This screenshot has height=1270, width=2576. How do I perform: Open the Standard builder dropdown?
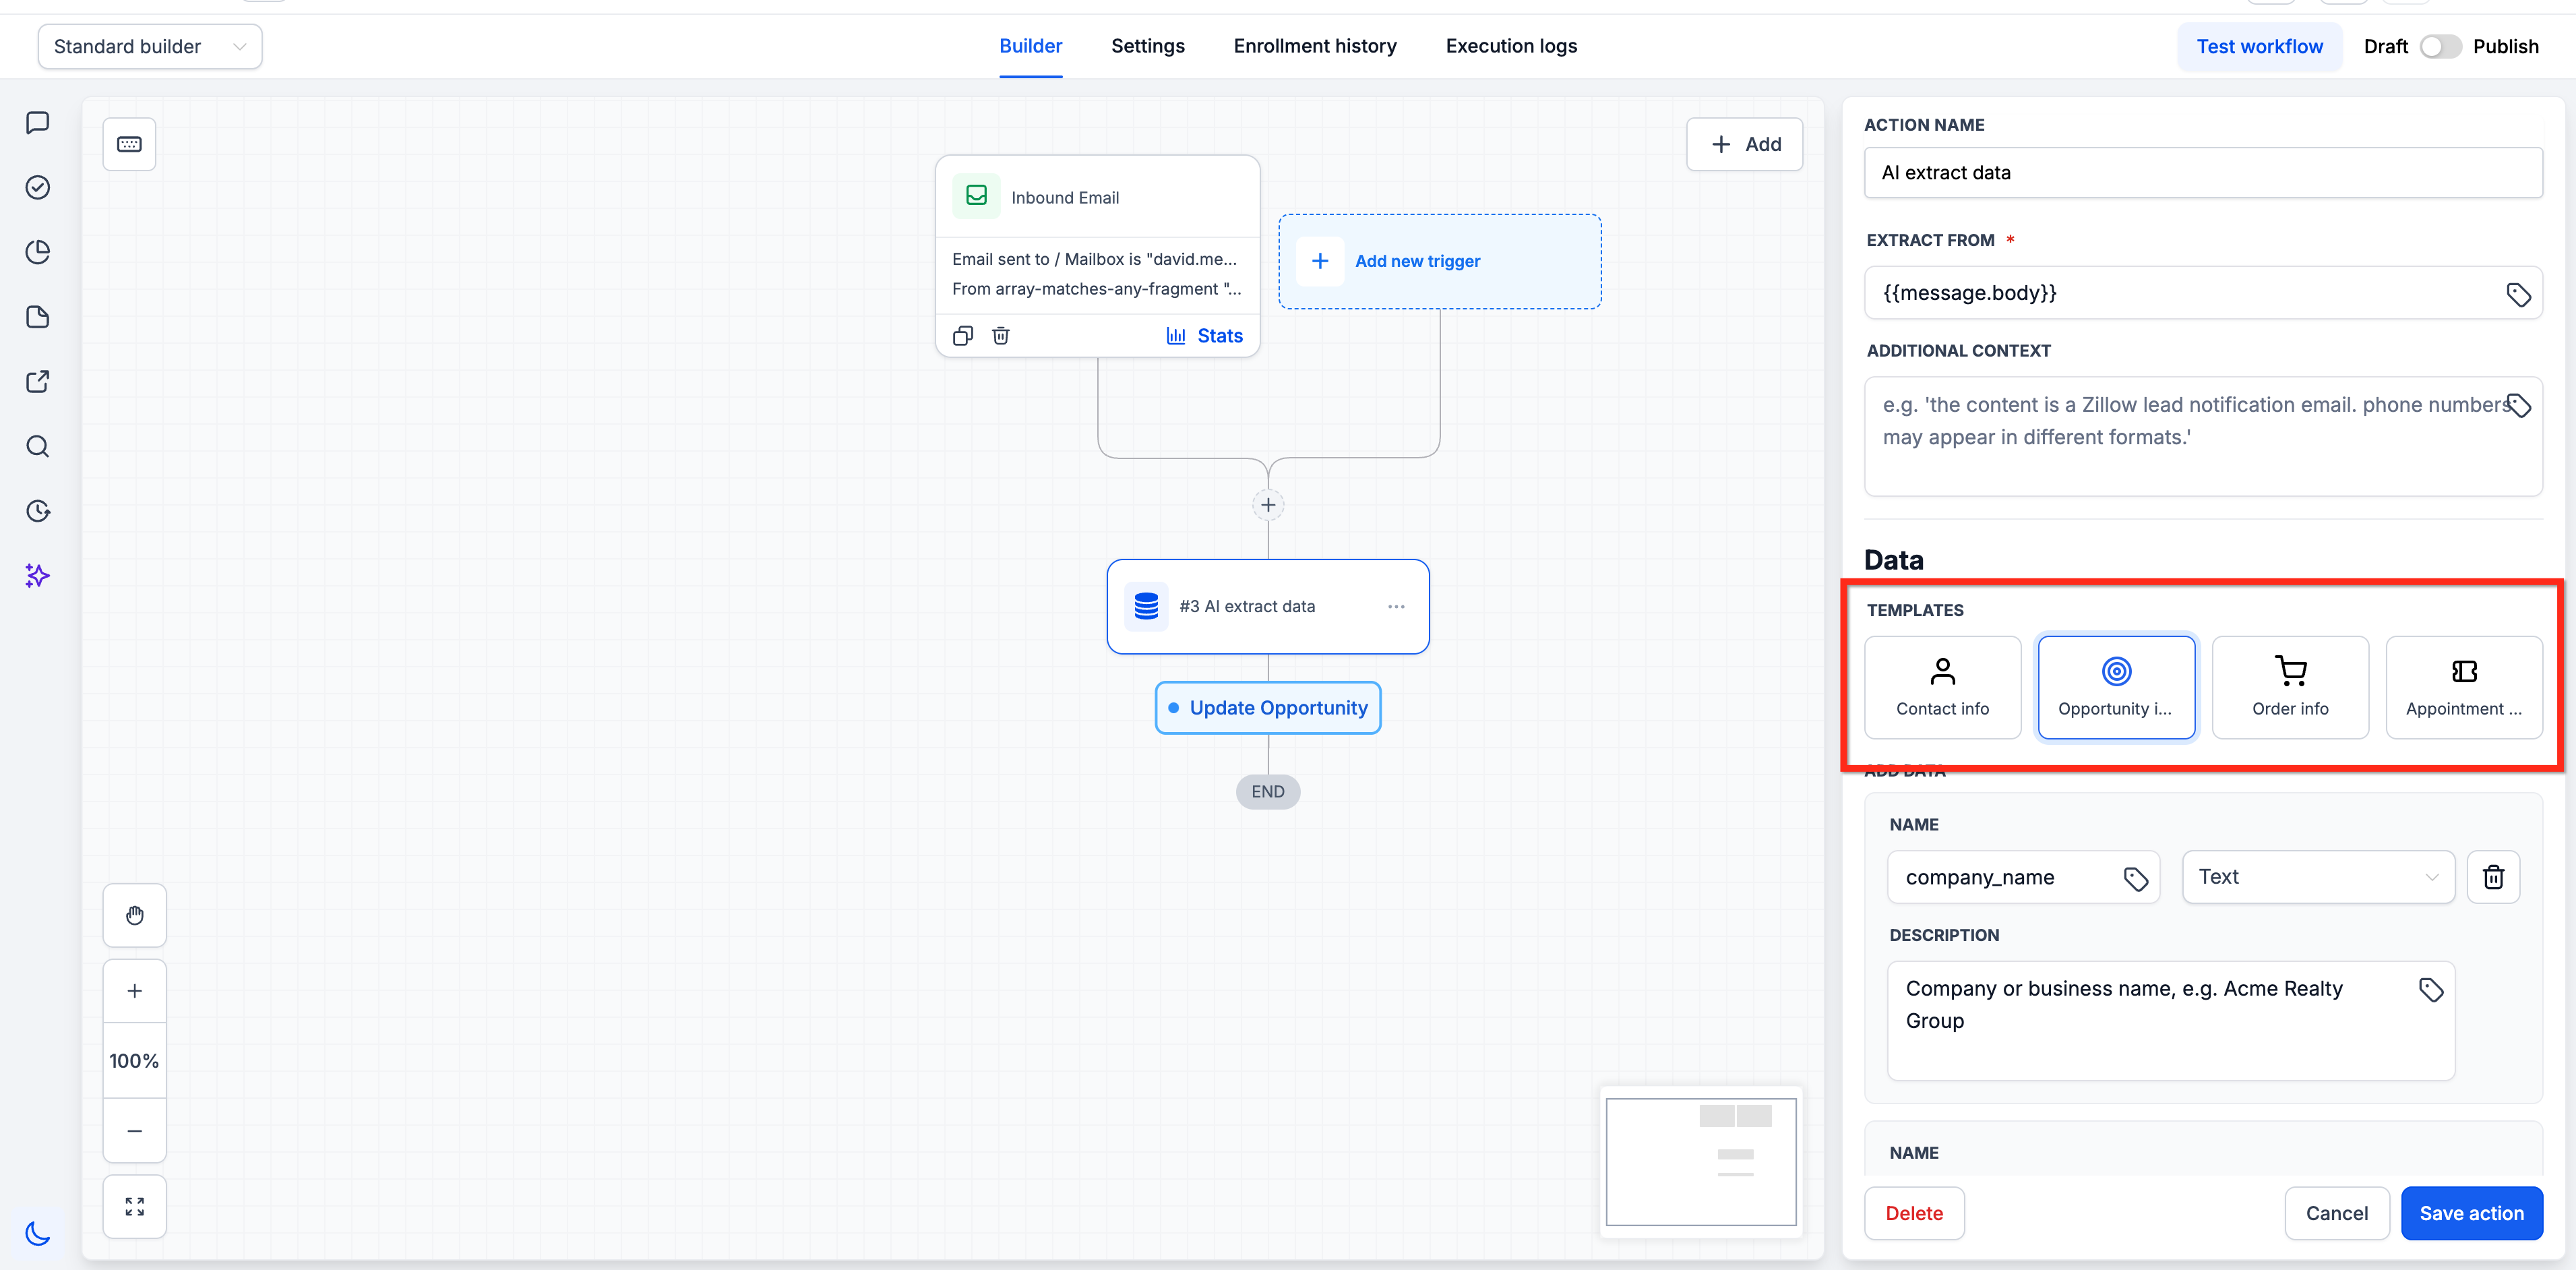(150, 47)
